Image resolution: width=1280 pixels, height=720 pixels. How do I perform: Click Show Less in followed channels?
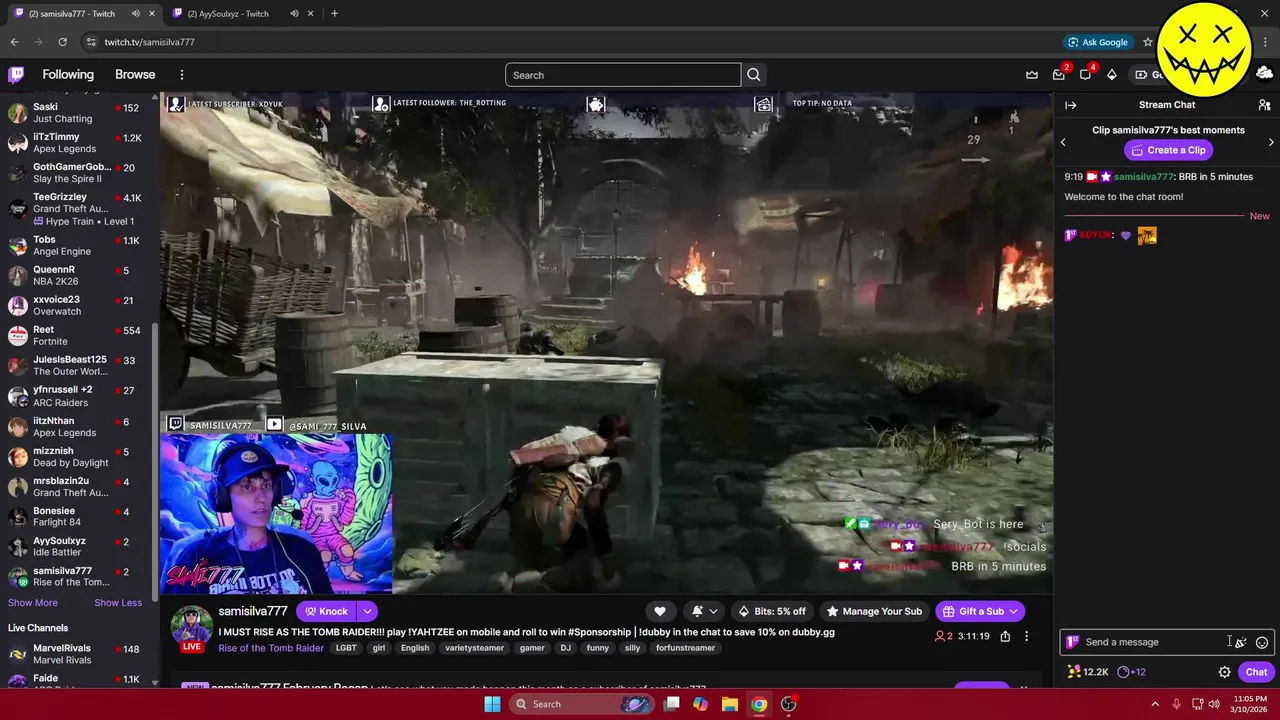pyautogui.click(x=118, y=603)
